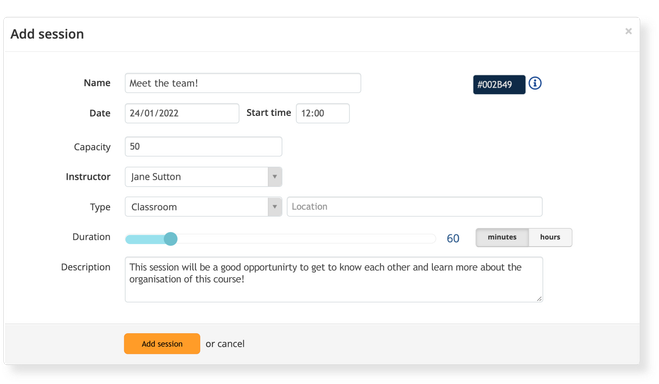Open the Instructor dropdown showing Jane Sutton
Image resolution: width=659 pixels, height=384 pixels.
coord(203,176)
